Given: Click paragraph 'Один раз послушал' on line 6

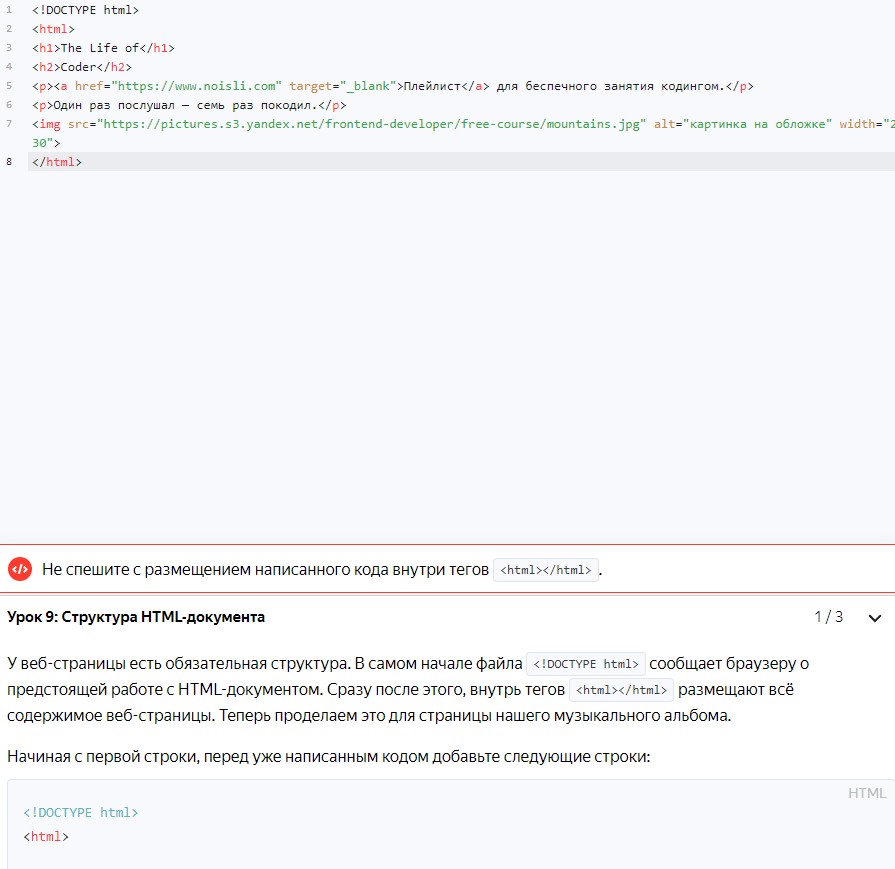Looking at the screenshot, I should (189, 105).
